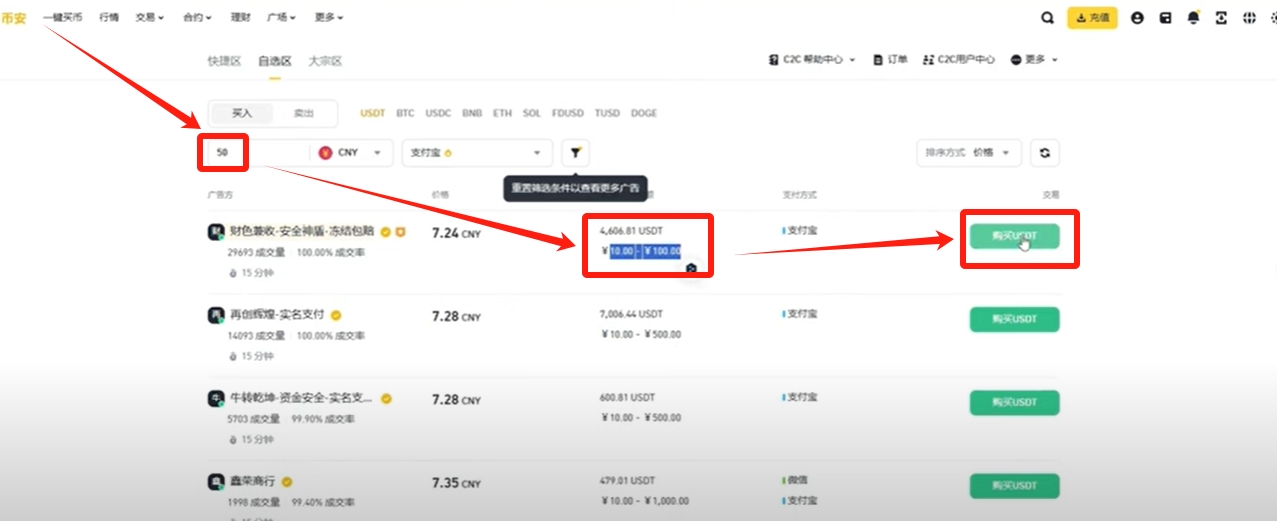The width and height of the screenshot is (1277, 521).
Task: Open the search magnifier icon
Action: (x=1047, y=18)
